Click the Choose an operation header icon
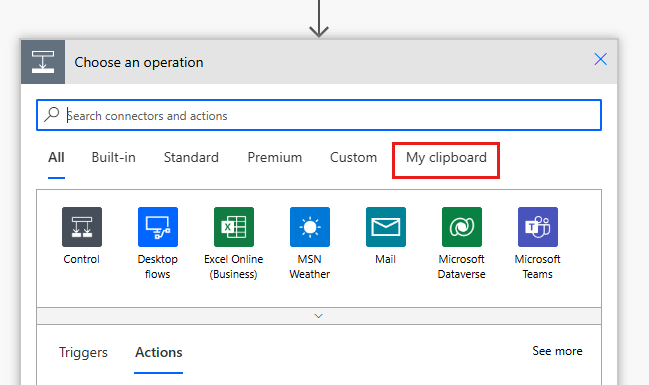 click(x=43, y=62)
